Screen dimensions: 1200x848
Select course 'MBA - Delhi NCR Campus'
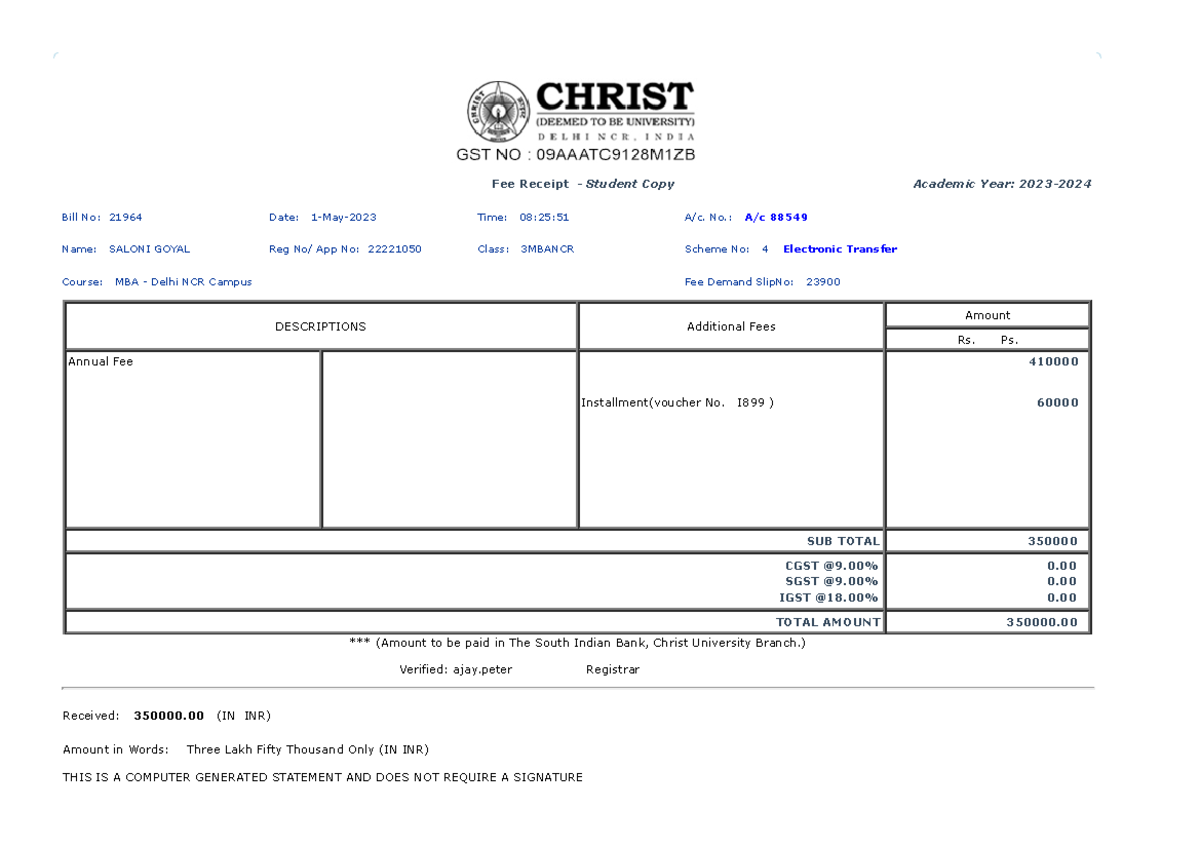(x=184, y=282)
